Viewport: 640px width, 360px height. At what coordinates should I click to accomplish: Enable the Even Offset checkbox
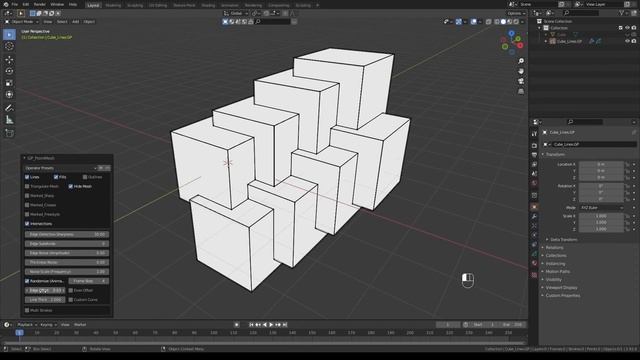(71, 290)
